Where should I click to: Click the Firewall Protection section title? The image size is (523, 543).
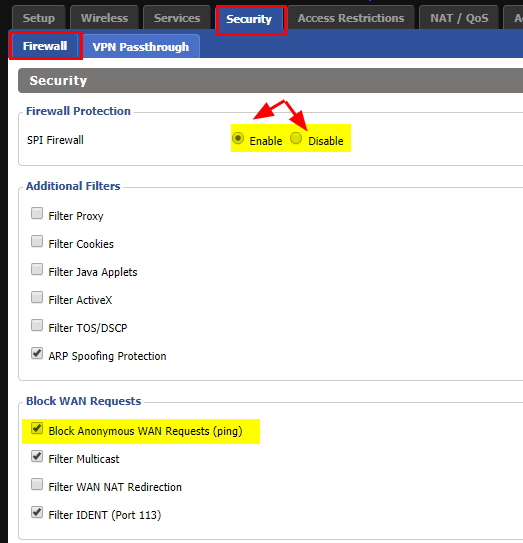click(x=78, y=111)
